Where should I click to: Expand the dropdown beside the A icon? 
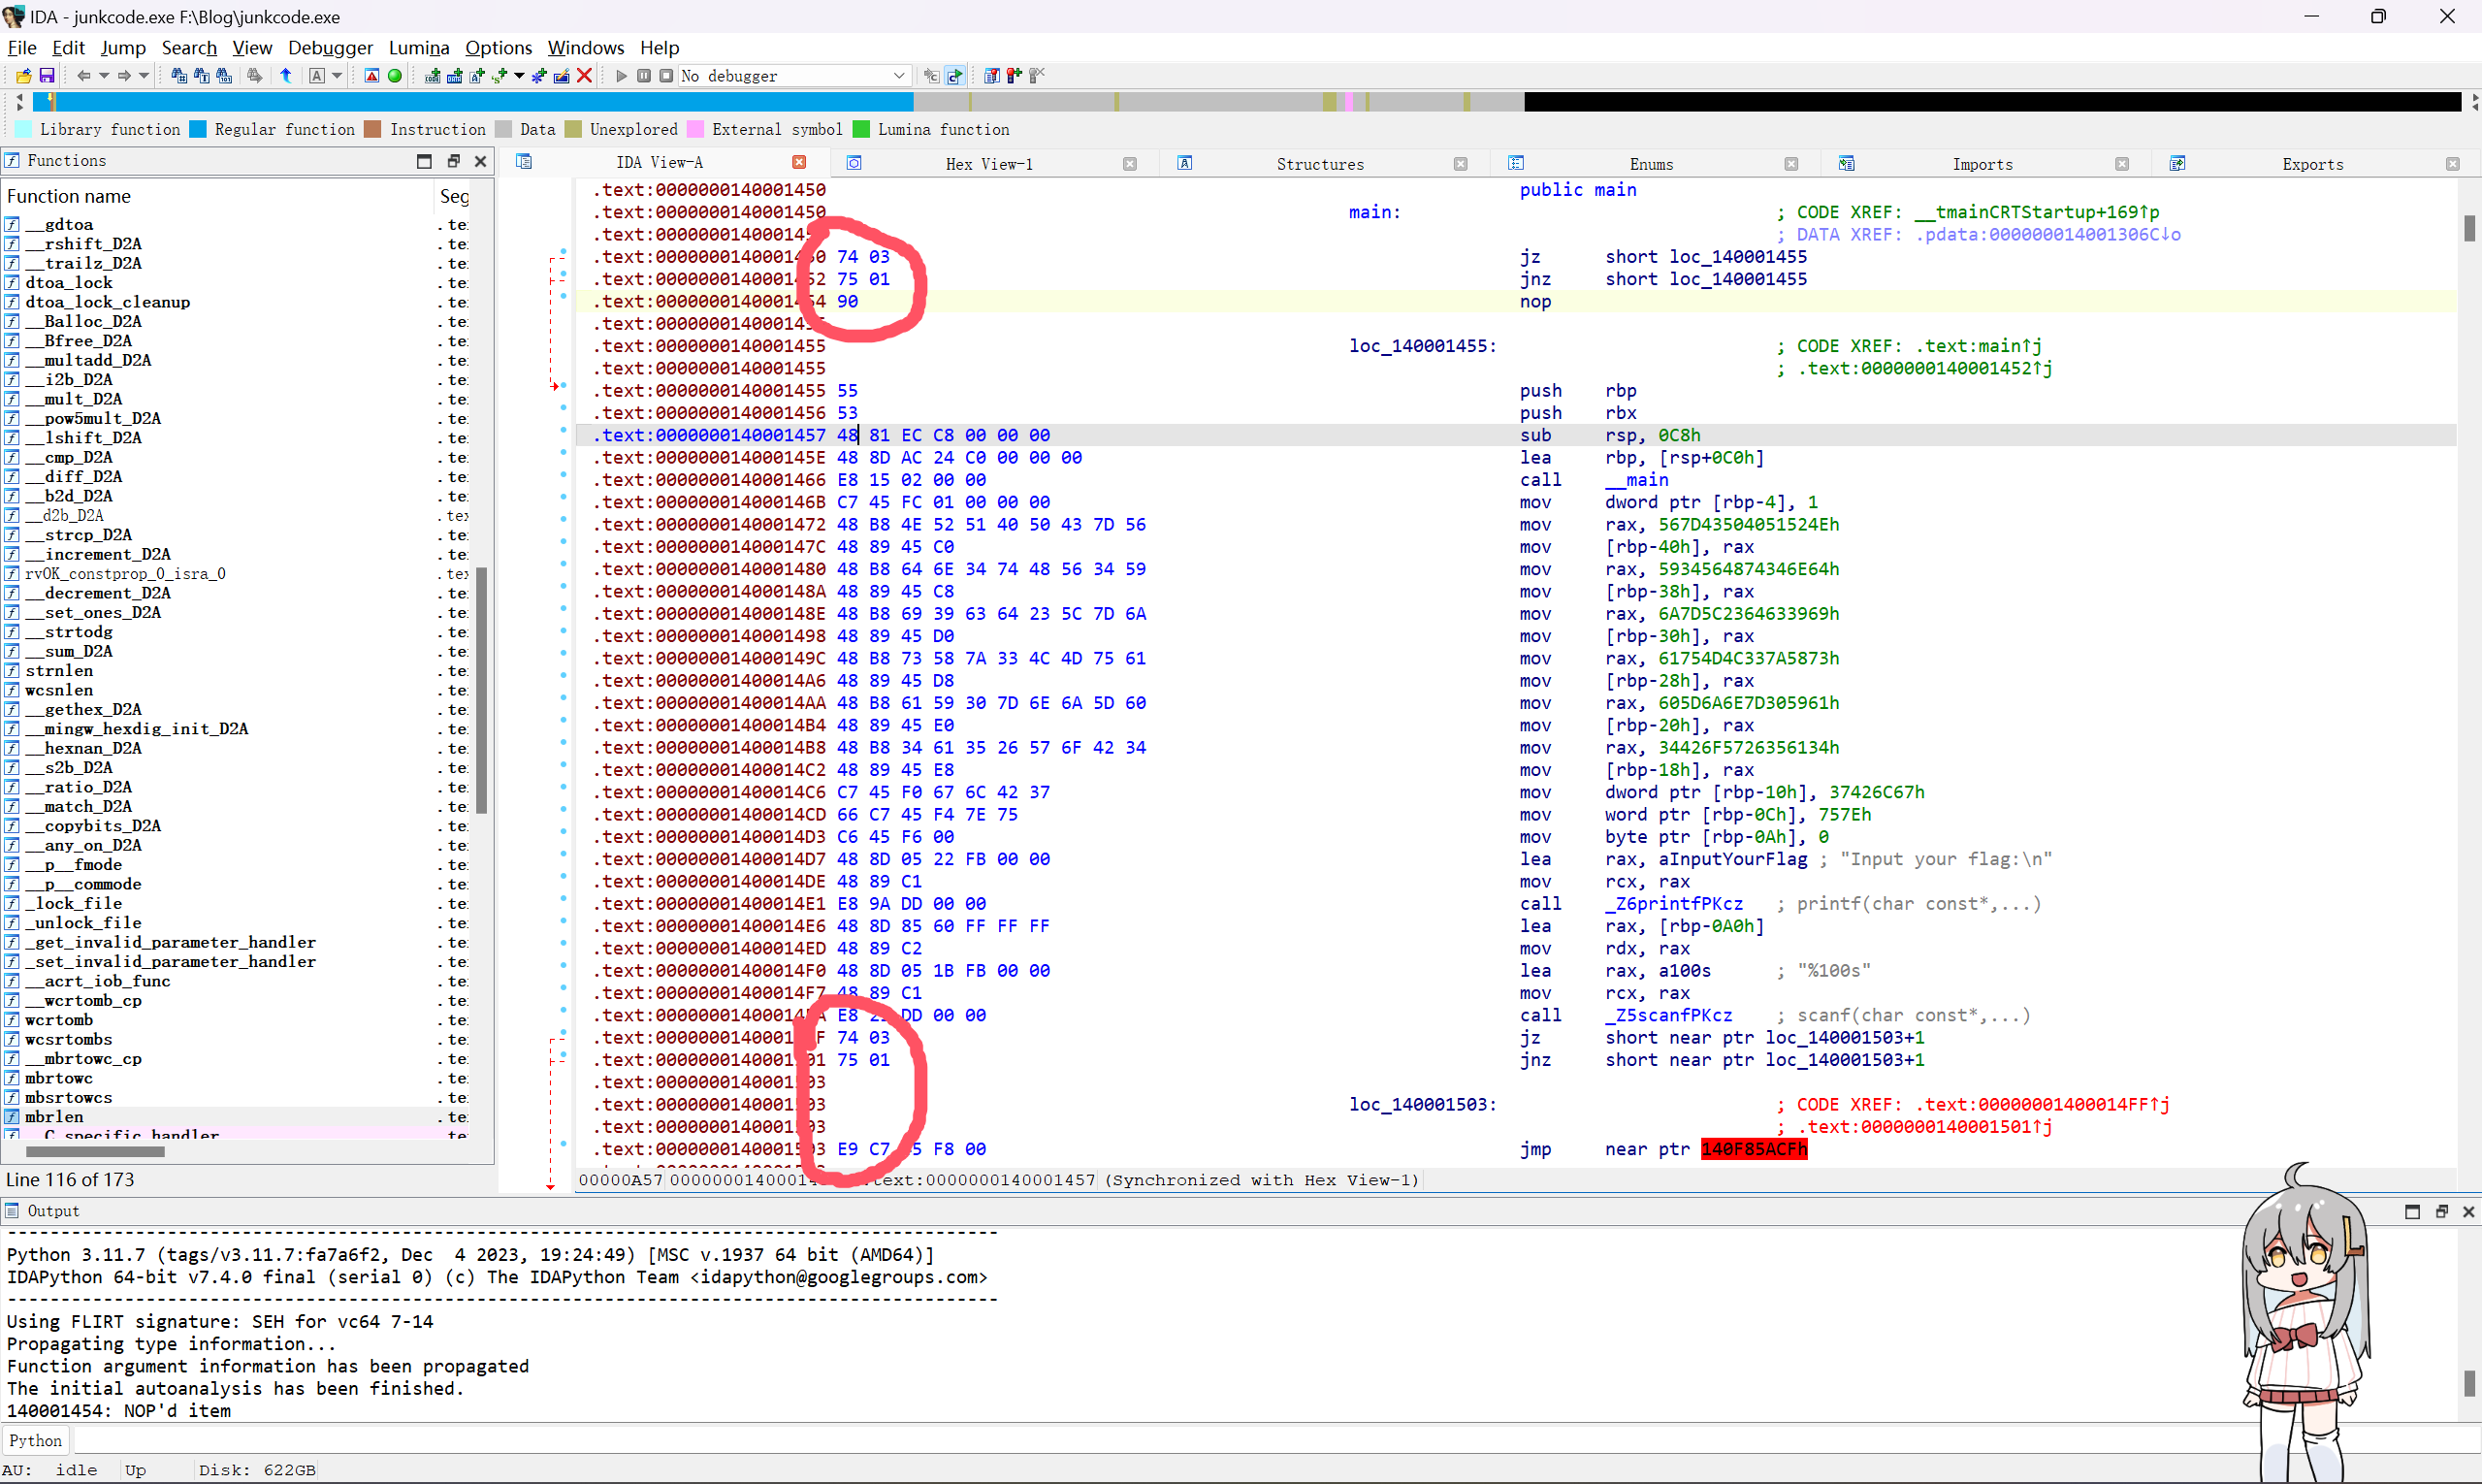pos(337,76)
